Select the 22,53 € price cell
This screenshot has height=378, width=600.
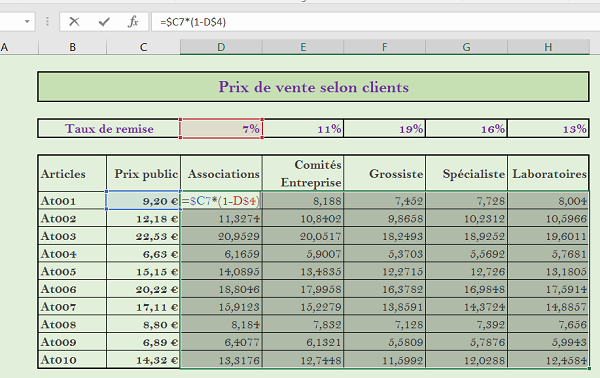pyautogui.click(x=143, y=236)
